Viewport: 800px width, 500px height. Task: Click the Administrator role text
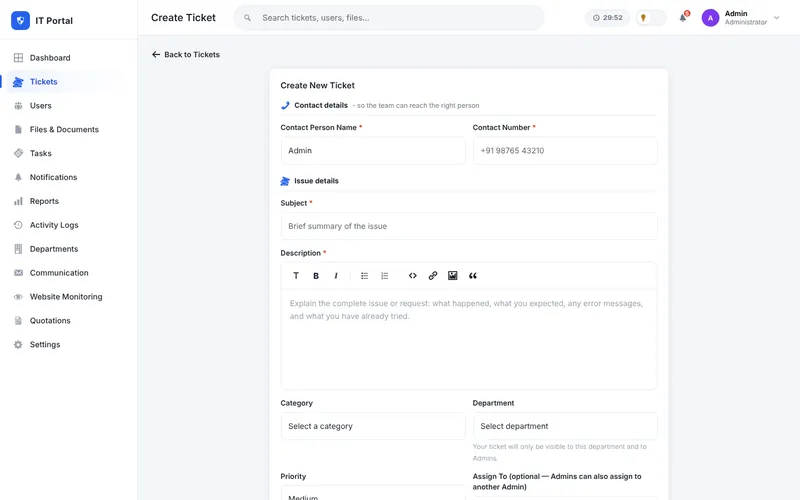[x=746, y=22]
